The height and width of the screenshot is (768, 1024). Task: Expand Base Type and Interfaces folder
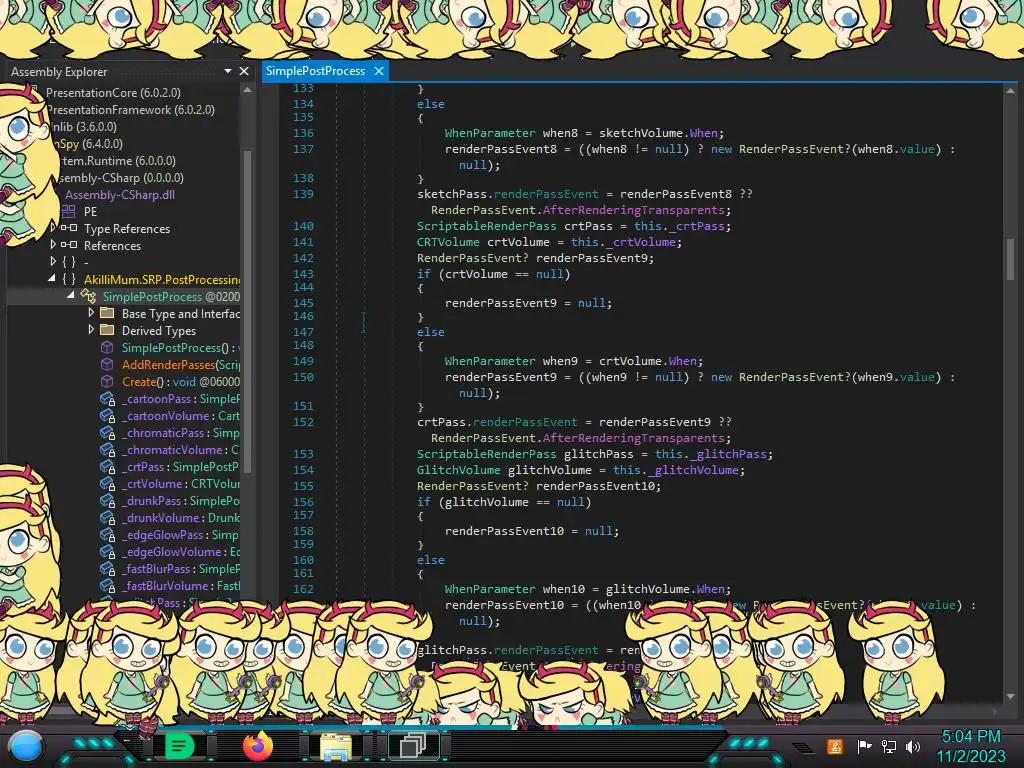(x=91, y=313)
